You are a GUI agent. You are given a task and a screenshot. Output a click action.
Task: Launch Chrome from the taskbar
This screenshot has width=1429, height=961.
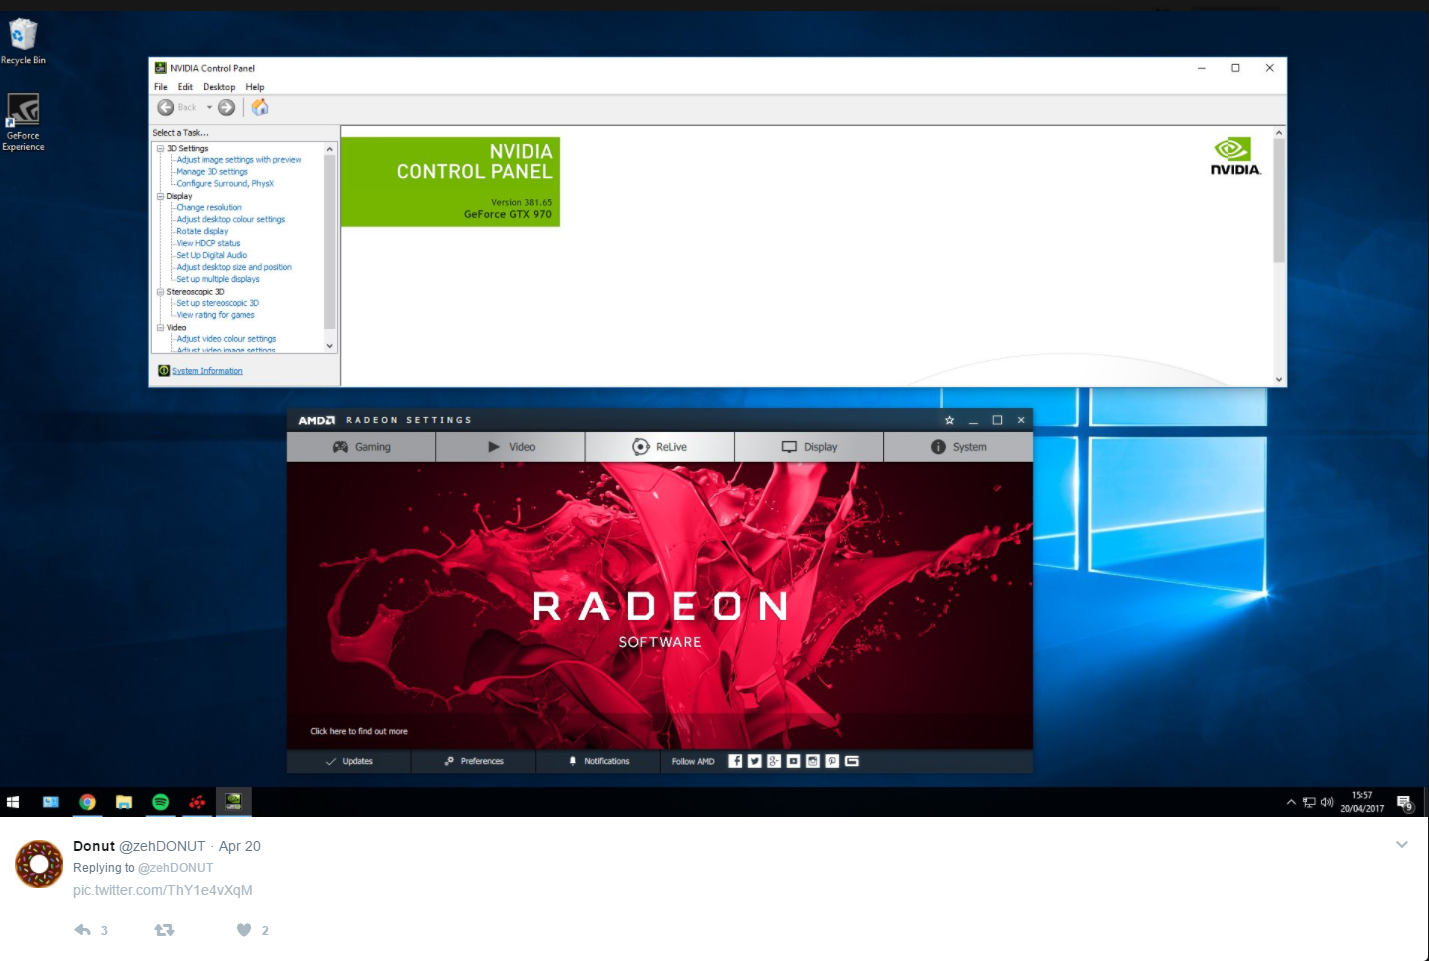pyautogui.click(x=87, y=802)
